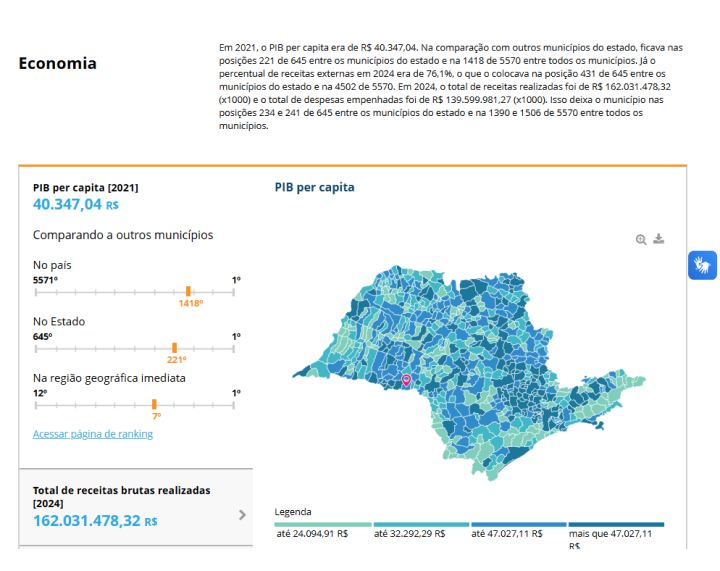
Task: Download the PIB per capita map
Action: tap(659, 239)
